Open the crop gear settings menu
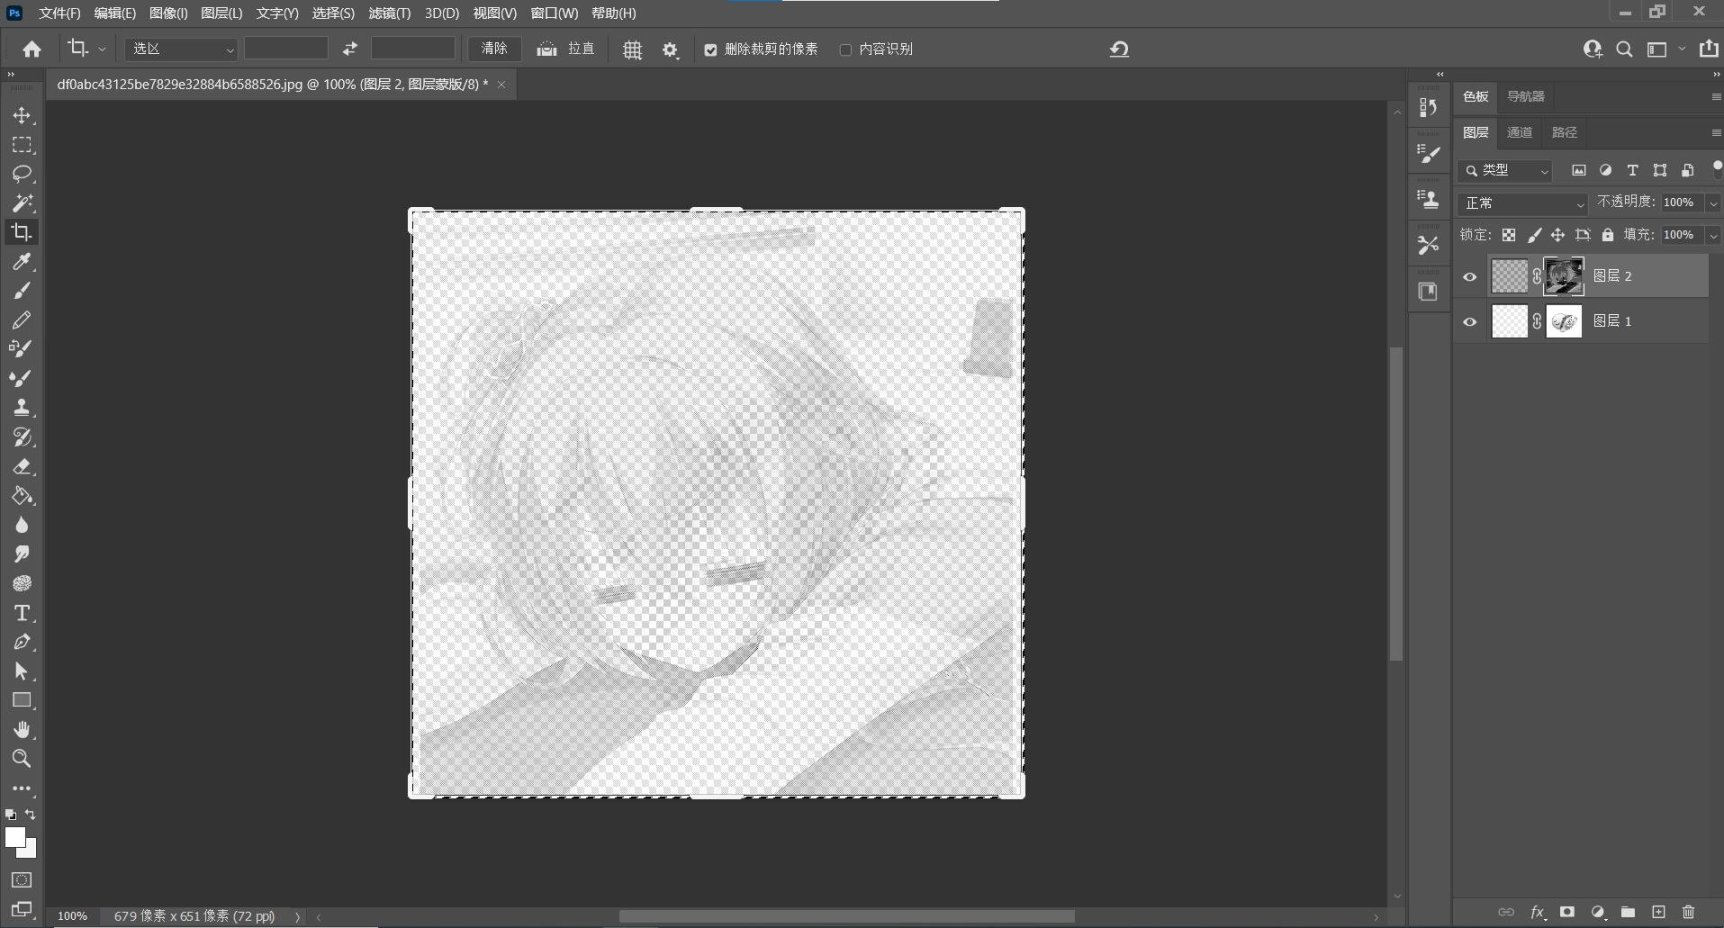The width and height of the screenshot is (1724, 928). 670,50
